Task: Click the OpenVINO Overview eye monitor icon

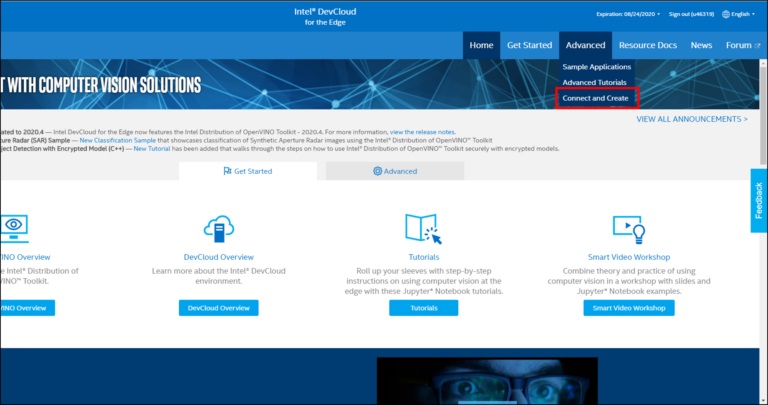Action: point(14,229)
